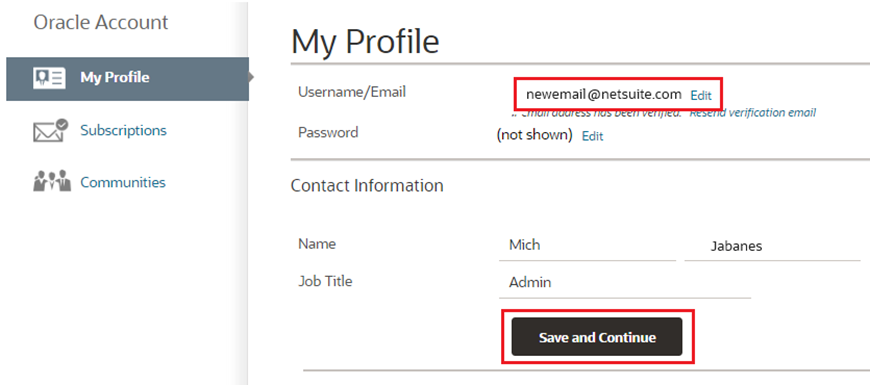870x385 pixels.
Task: Click the My Profile page heading
Action: click(x=365, y=42)
